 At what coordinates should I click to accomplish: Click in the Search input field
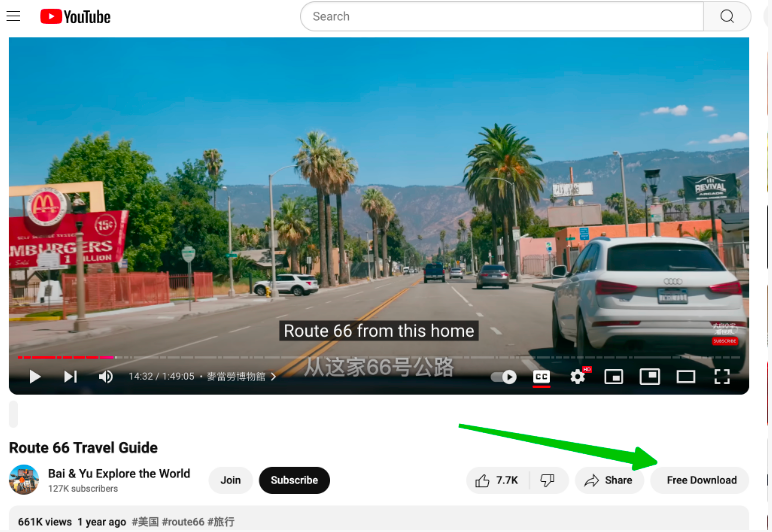[500, 16]
